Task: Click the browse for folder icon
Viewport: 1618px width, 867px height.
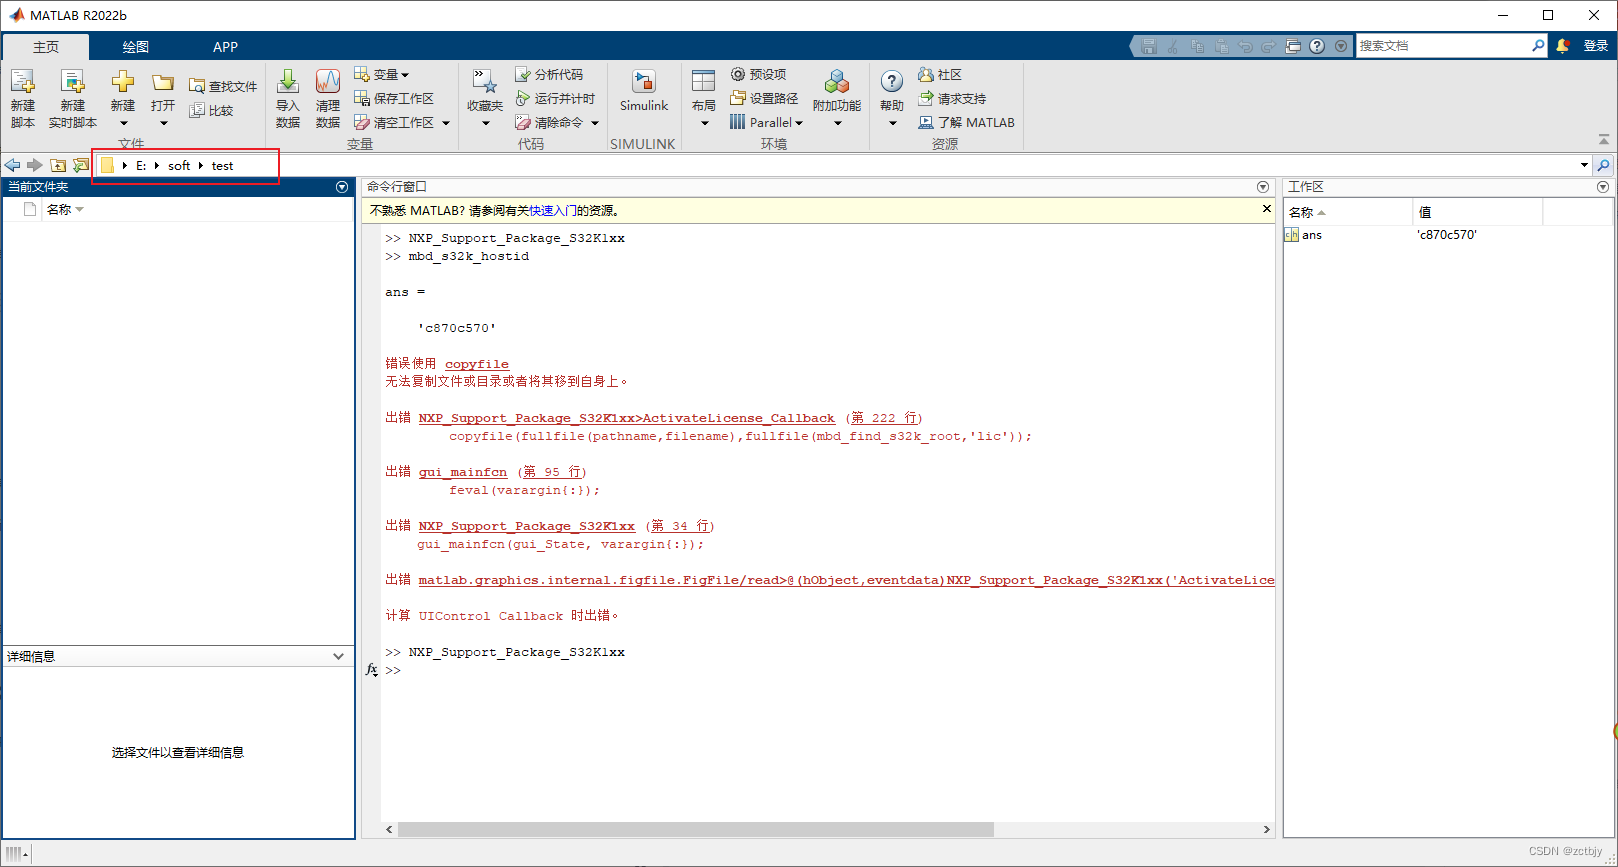Action: tap(81, 165)
